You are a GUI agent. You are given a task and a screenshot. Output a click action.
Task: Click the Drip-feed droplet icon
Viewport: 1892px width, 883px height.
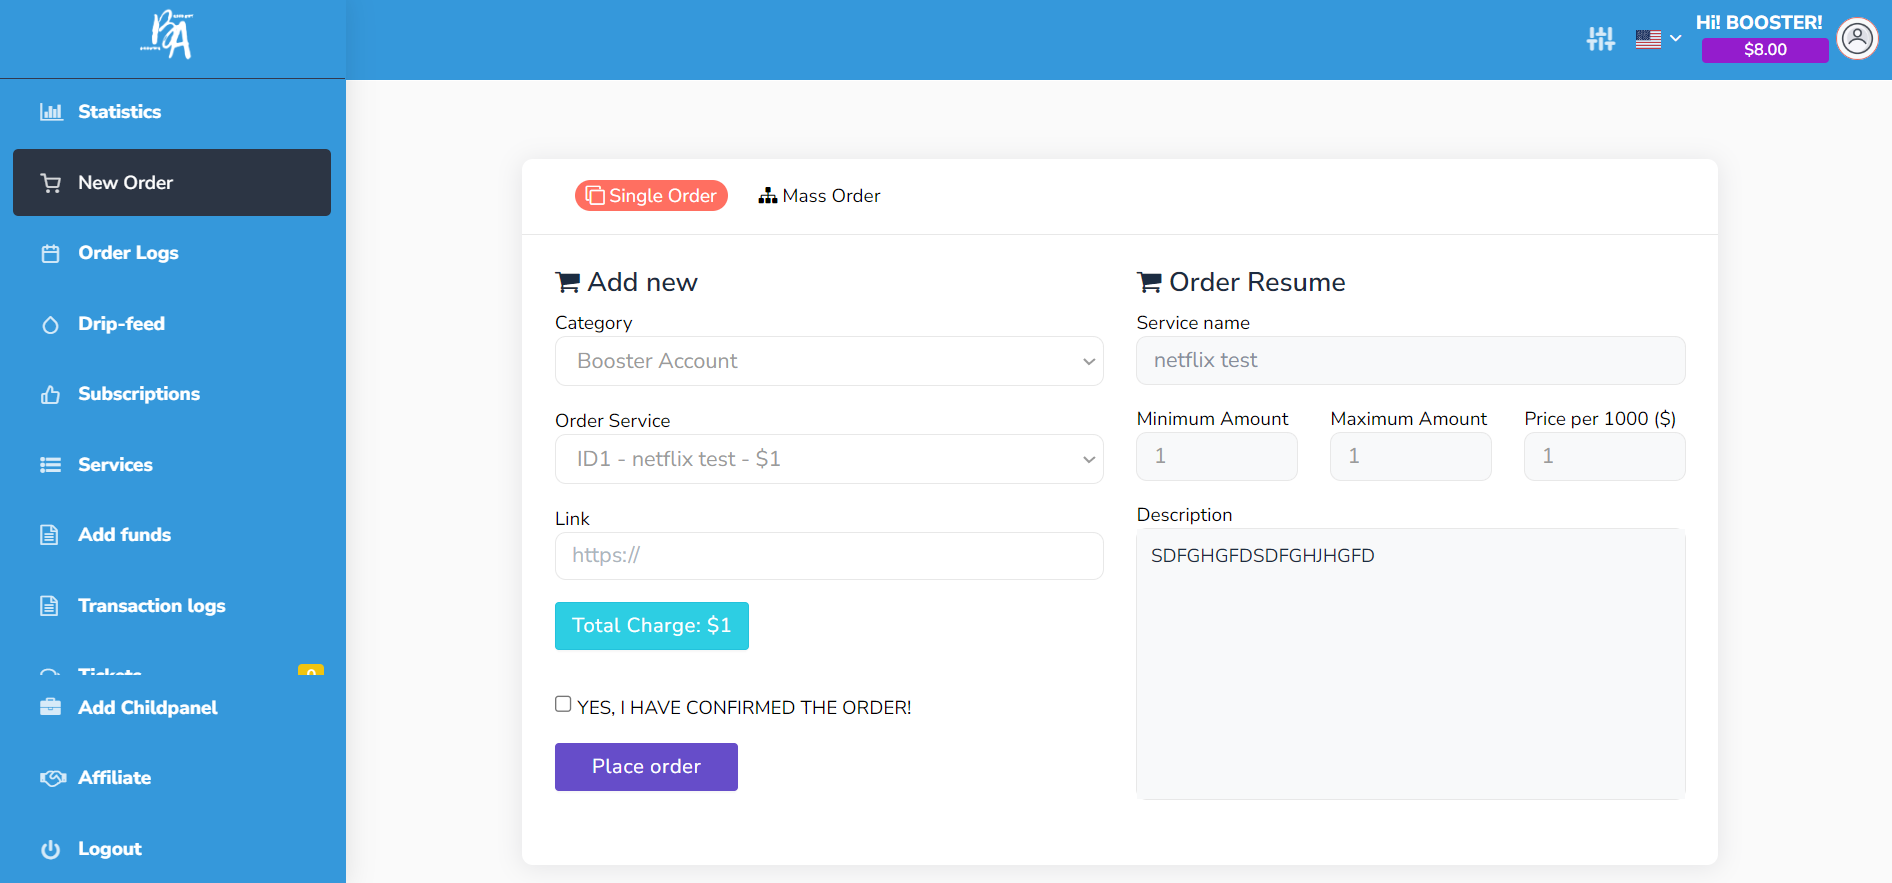coord(51,325)
